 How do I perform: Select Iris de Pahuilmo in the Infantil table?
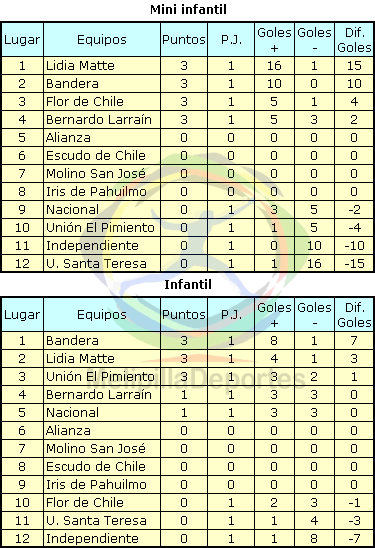click(x=96, y=484)
